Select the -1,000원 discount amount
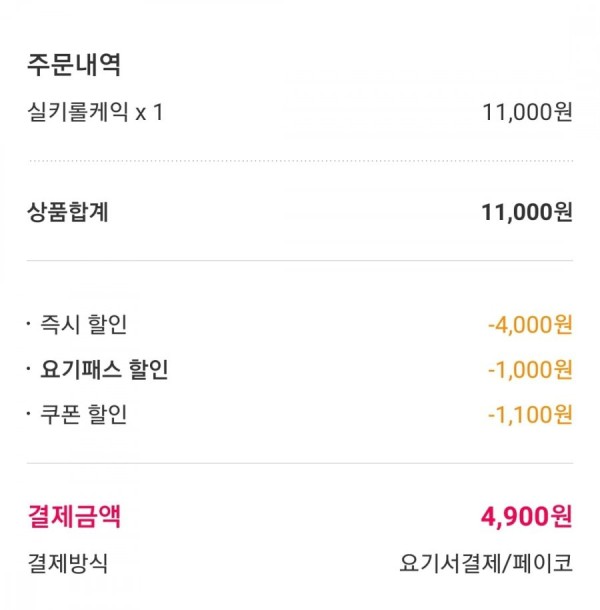The width and height of the screenshot is (600, 610). (530, 369)
